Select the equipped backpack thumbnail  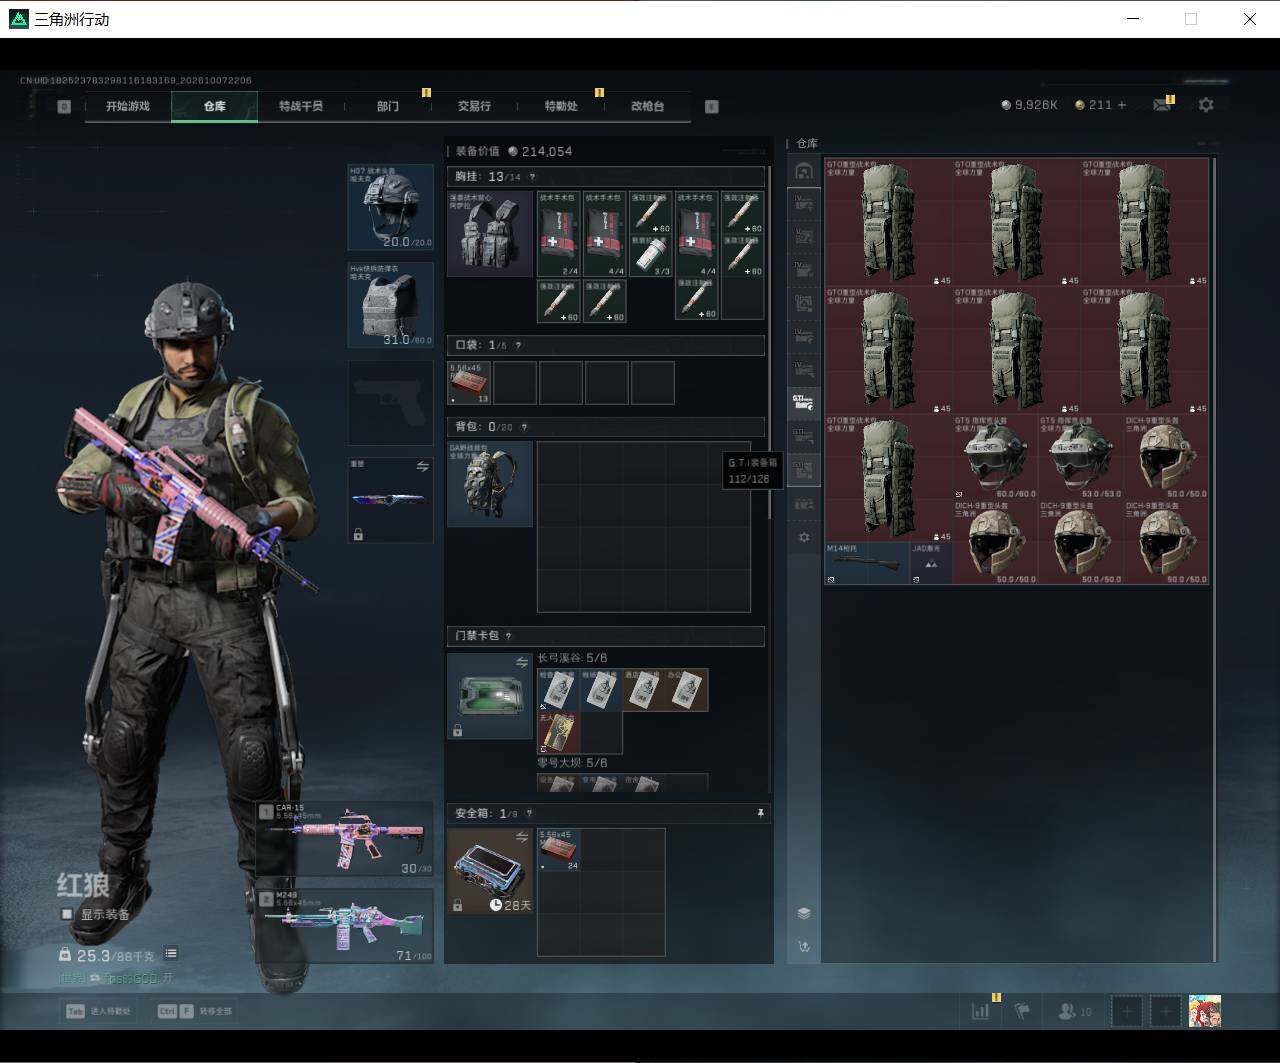[490, 484]
